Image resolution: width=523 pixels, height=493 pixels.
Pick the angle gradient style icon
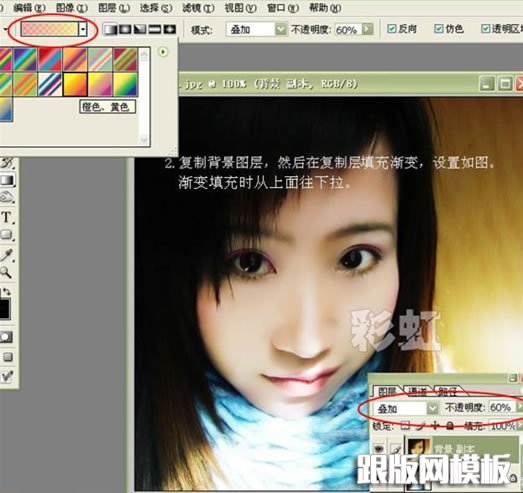click(140, 29)
